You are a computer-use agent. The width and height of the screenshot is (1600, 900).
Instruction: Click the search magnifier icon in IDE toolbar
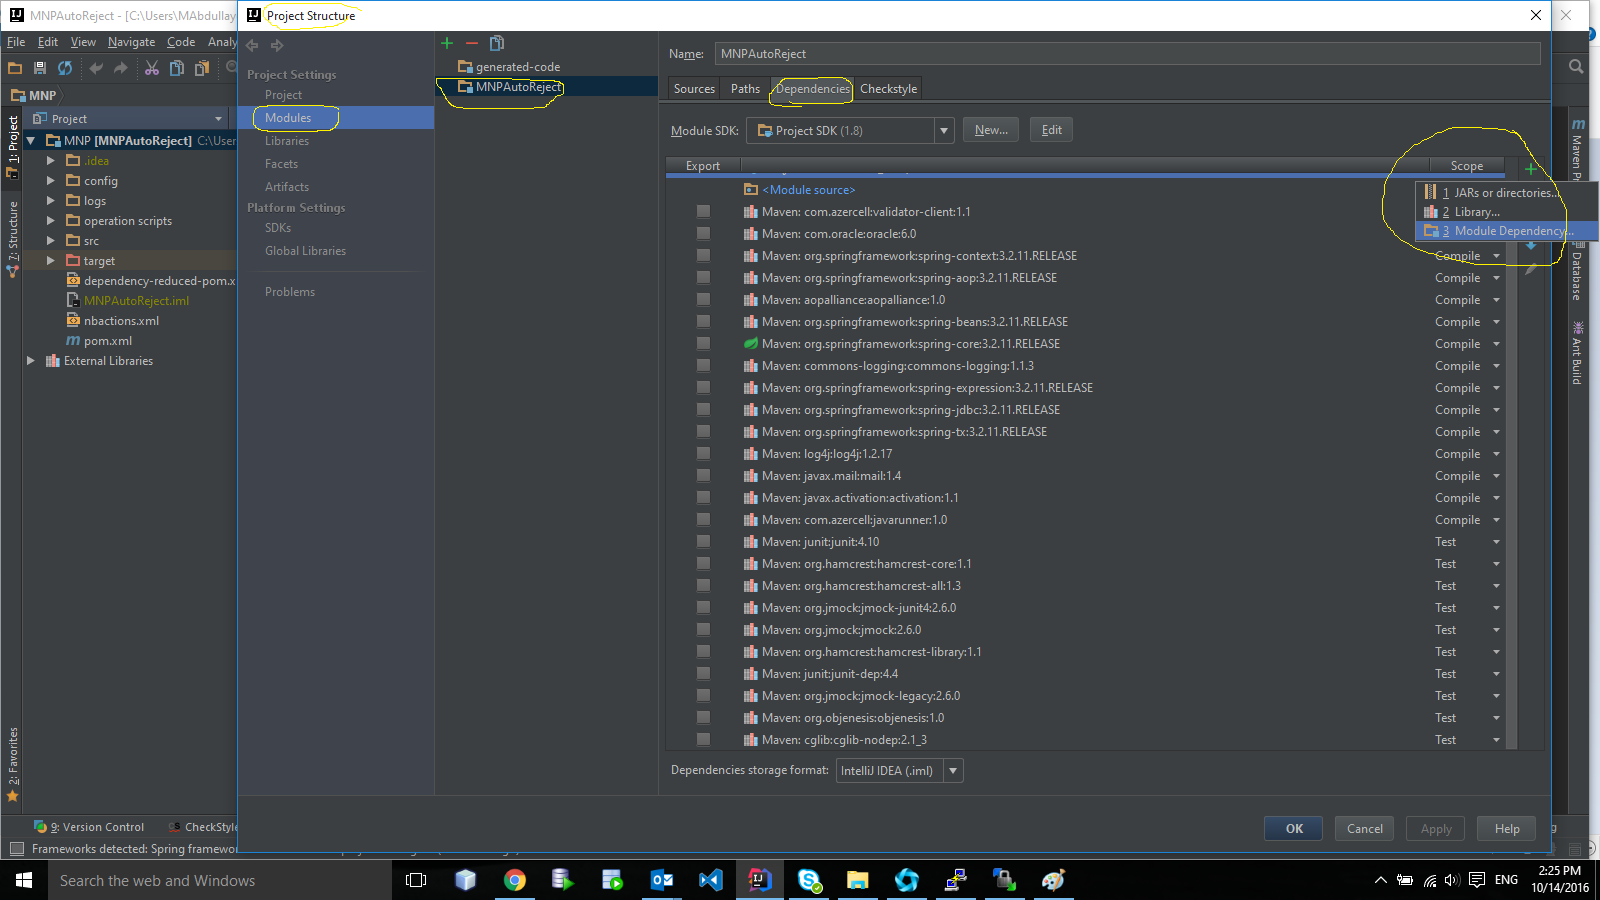point(1576,67)
